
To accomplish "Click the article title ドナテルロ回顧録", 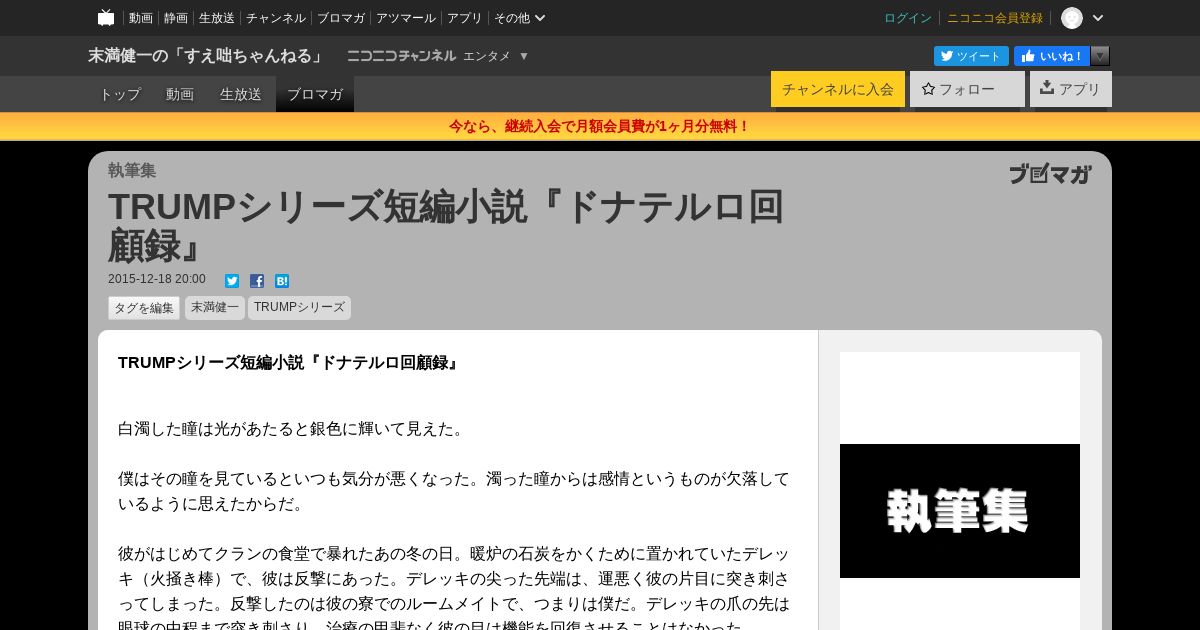I will pyautogui.click(x=446, y=226).
